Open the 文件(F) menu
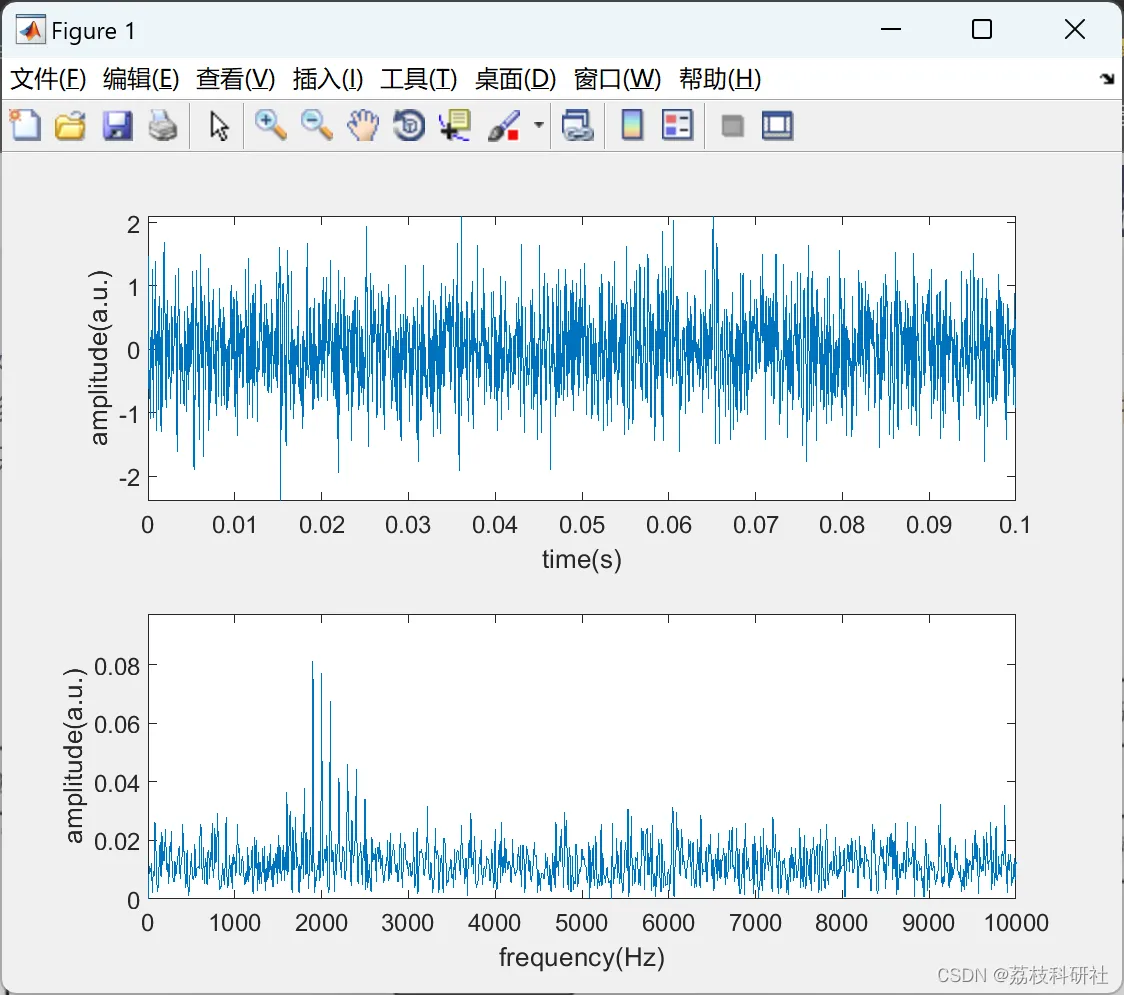This screenshot has height=995, width=1124. tap(48, 79)
